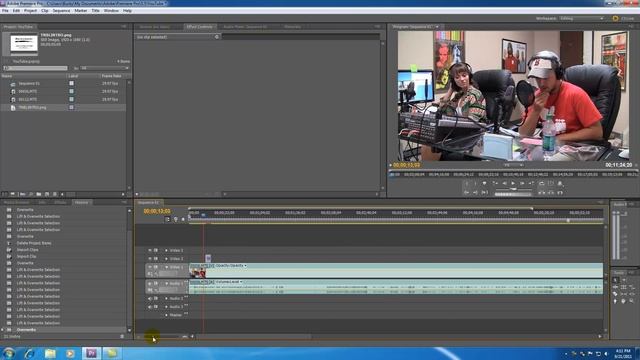Collapse the Audio 1 track
The width and height of the screenshot is (640, 360).
click(x=166, y=283)
